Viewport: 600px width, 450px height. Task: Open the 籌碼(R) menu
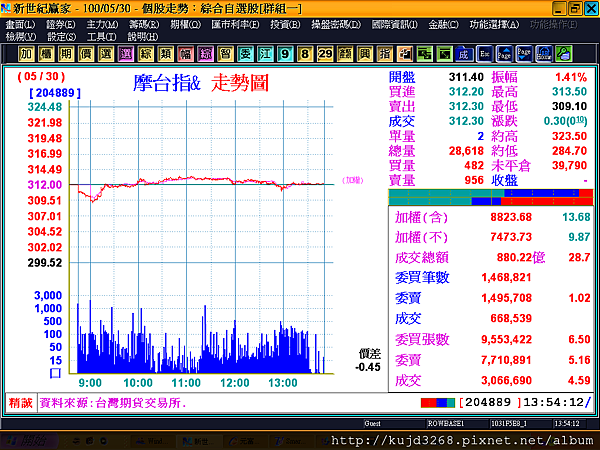(144, 25)
